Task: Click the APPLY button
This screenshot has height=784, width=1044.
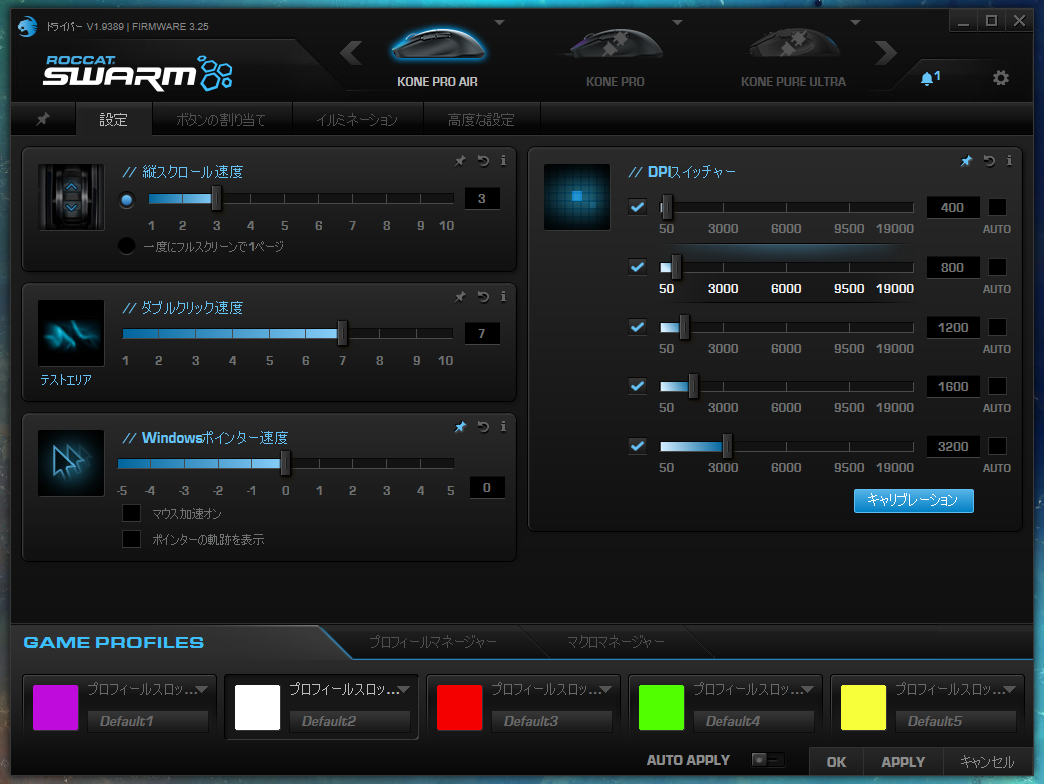Action: coord(903,761)
